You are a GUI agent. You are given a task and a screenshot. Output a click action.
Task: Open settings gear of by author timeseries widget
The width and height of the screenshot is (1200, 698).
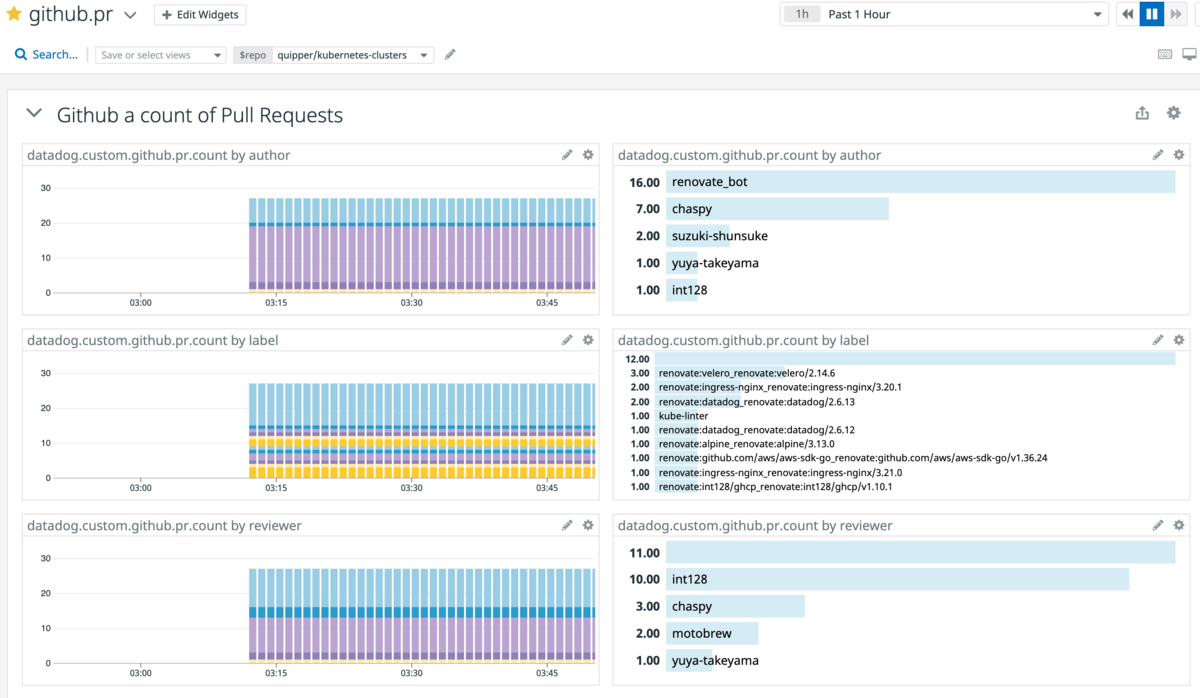(588, 155)
